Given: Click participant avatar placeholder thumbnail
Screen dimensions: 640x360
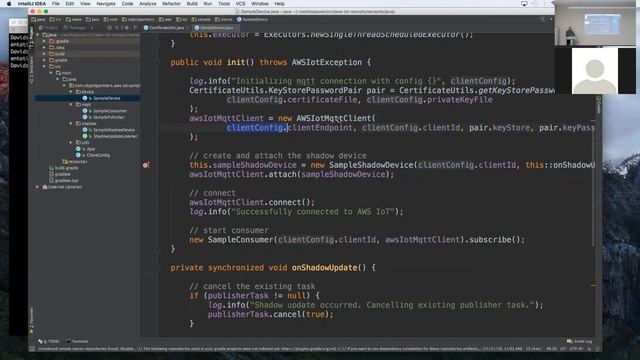Looking at the screenshot, I should pyautogui.click(x=595, y=71).
